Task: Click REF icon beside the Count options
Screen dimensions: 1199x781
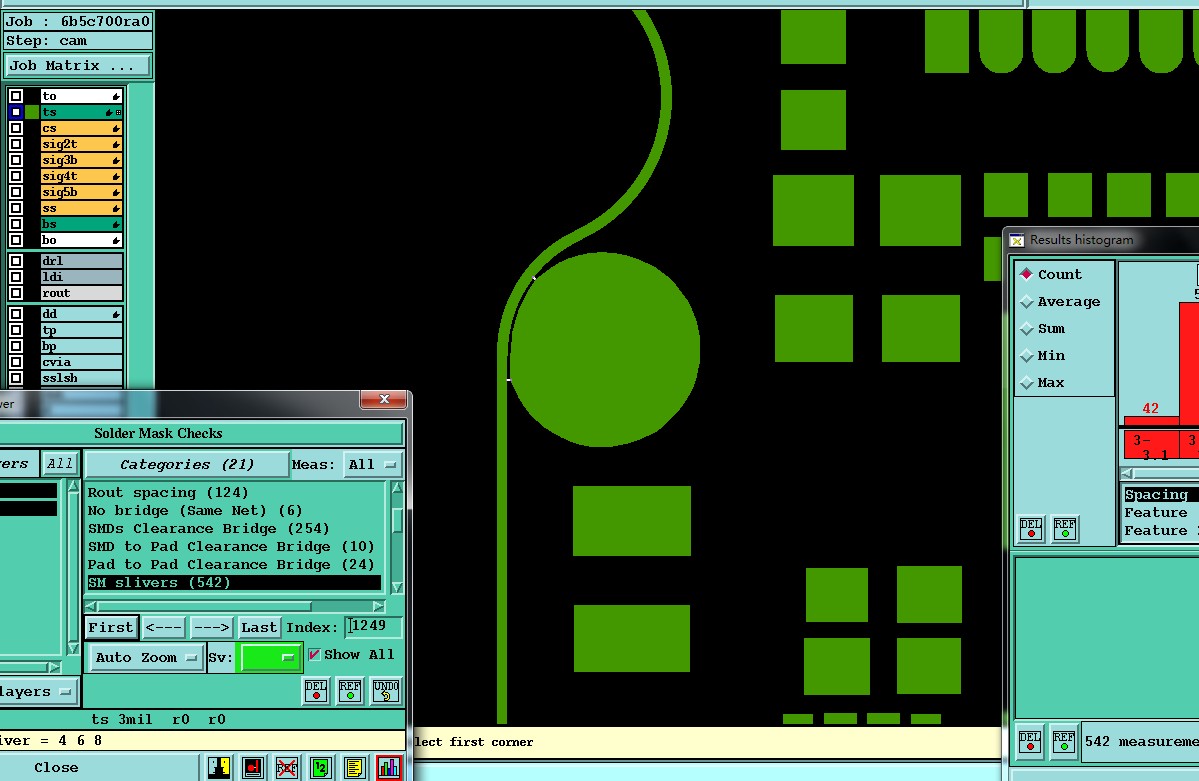Action: pyautogui.click(x=1065, y=529)
